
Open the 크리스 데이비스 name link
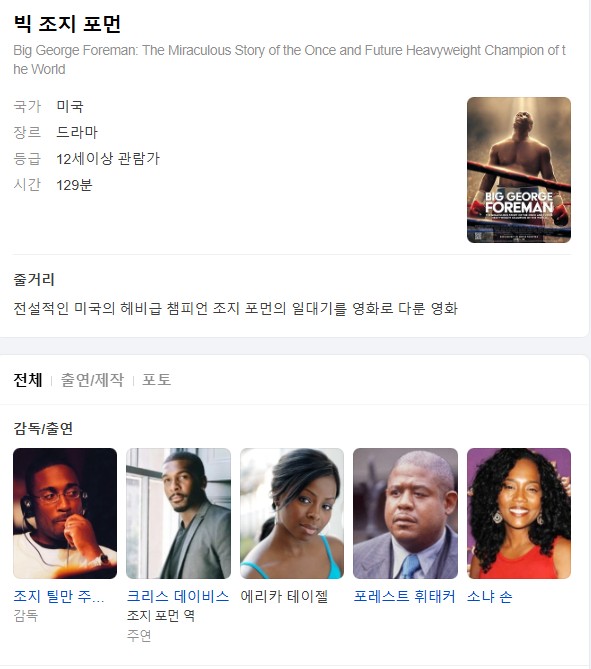tap(178, 596)
